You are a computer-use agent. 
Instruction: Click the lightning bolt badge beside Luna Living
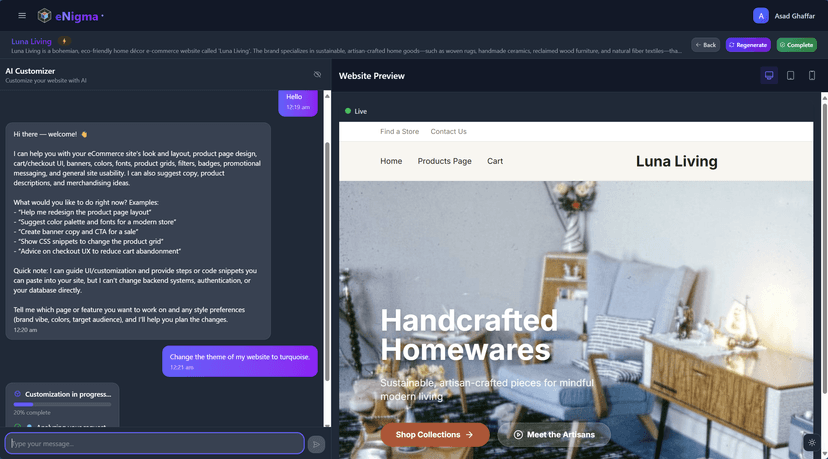(x=65, y=42)
